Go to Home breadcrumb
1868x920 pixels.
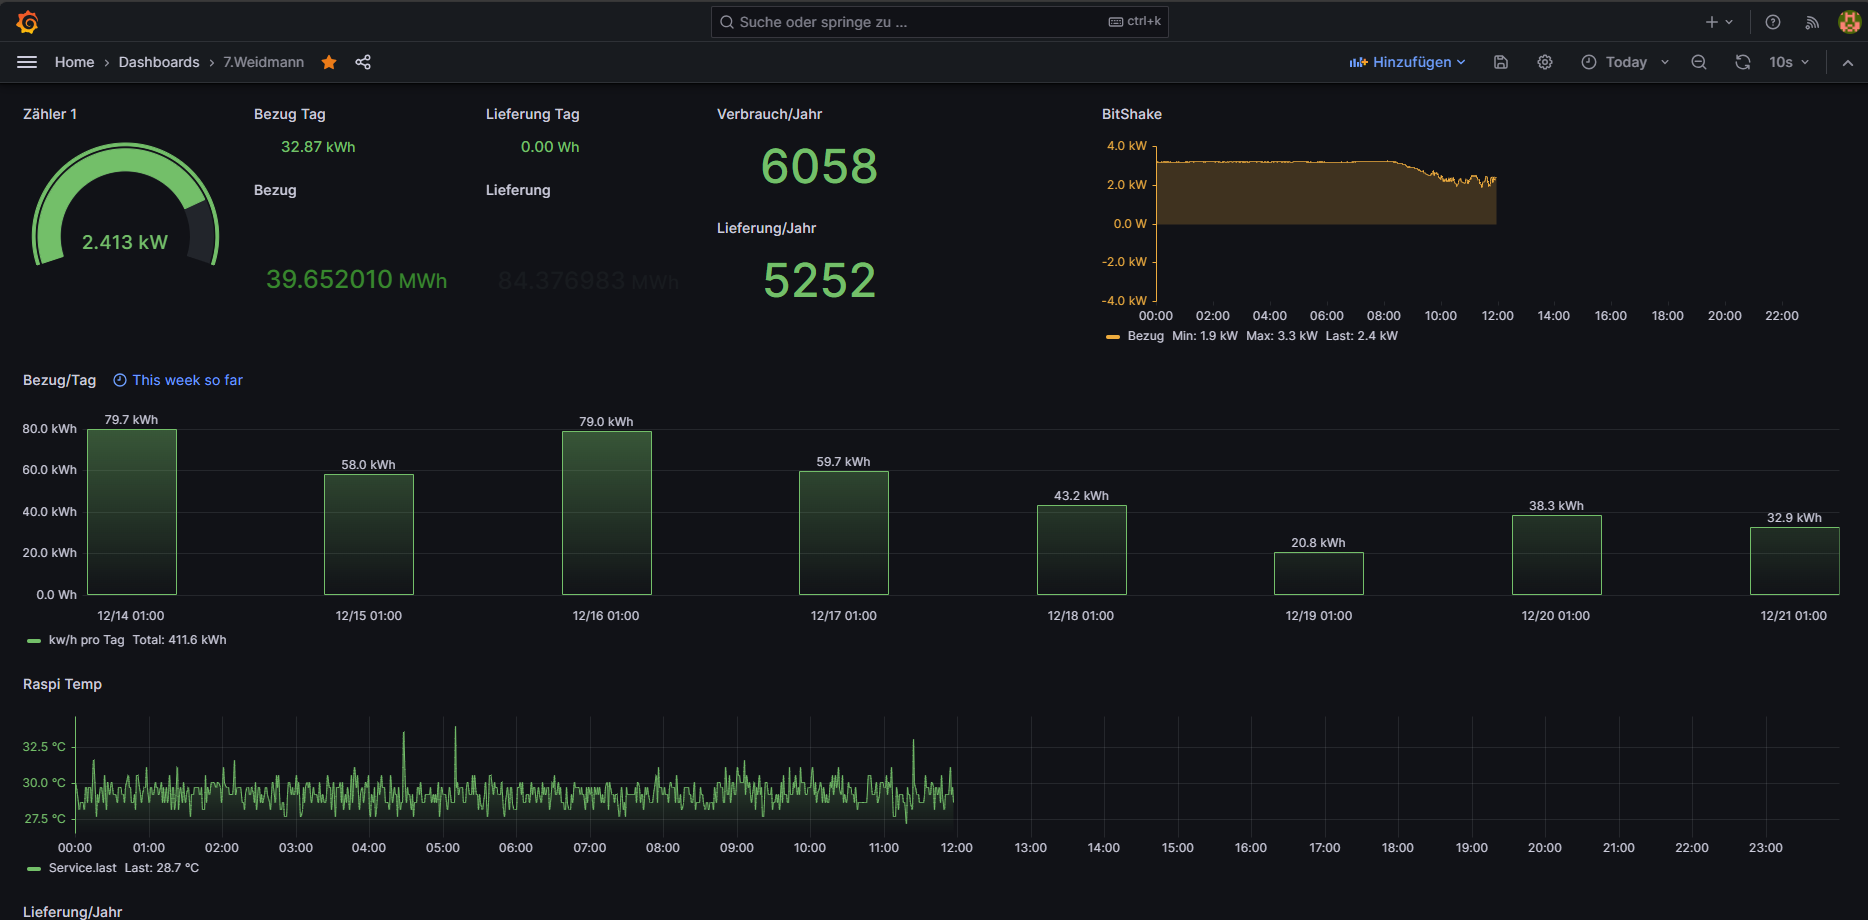click(74, 62)
